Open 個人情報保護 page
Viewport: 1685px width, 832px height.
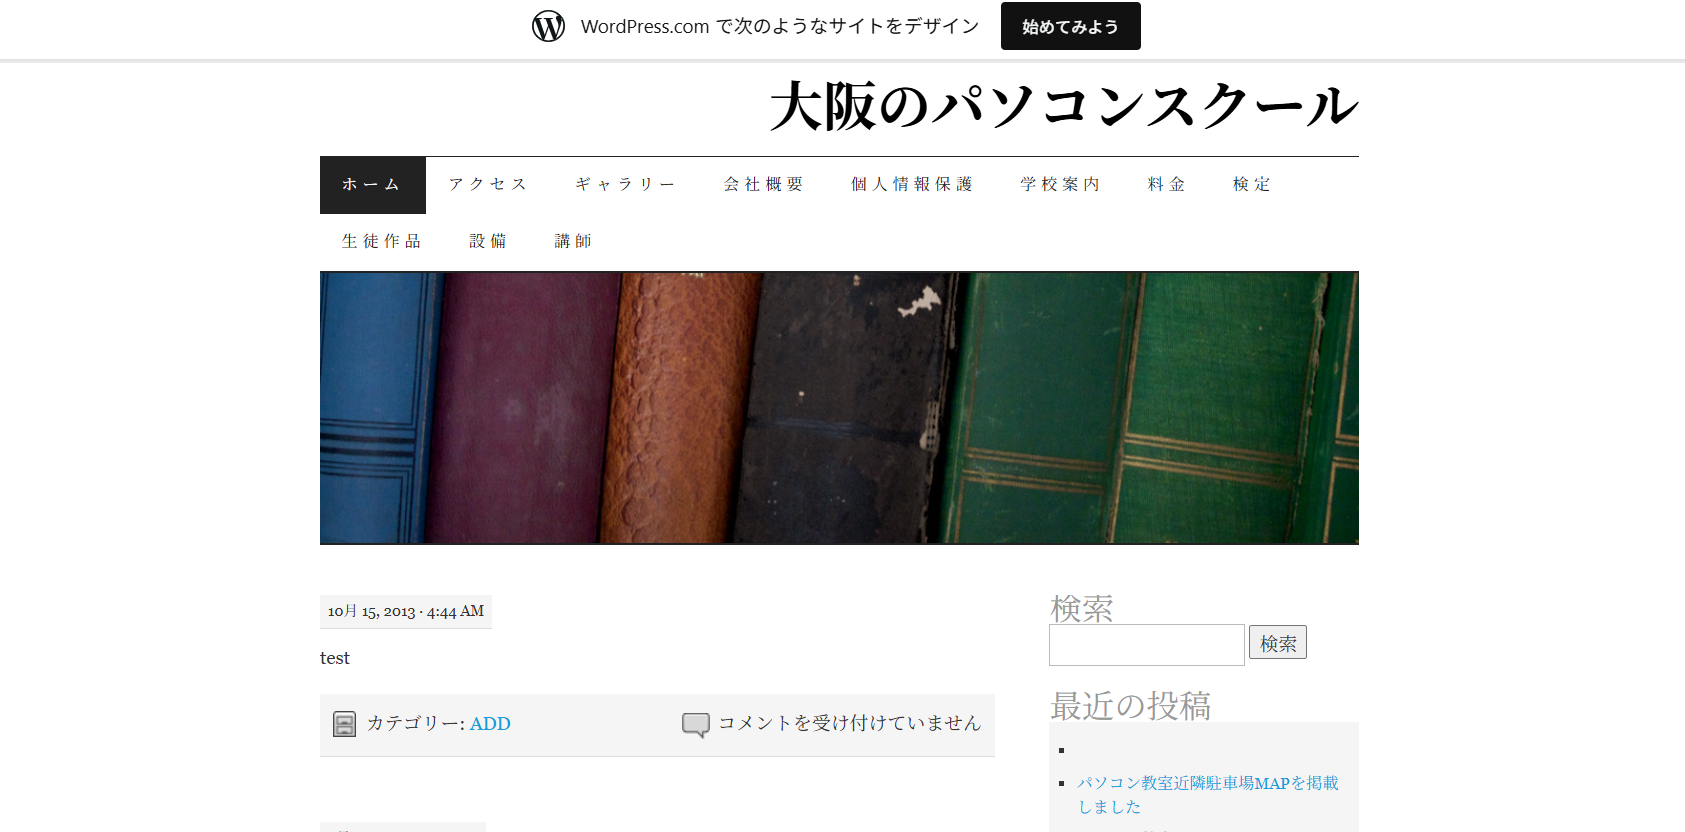[911, 185]
